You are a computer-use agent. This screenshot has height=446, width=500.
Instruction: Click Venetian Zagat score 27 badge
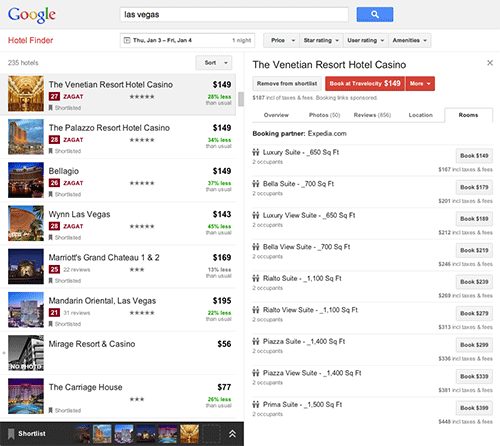click(x=54, y=97)
